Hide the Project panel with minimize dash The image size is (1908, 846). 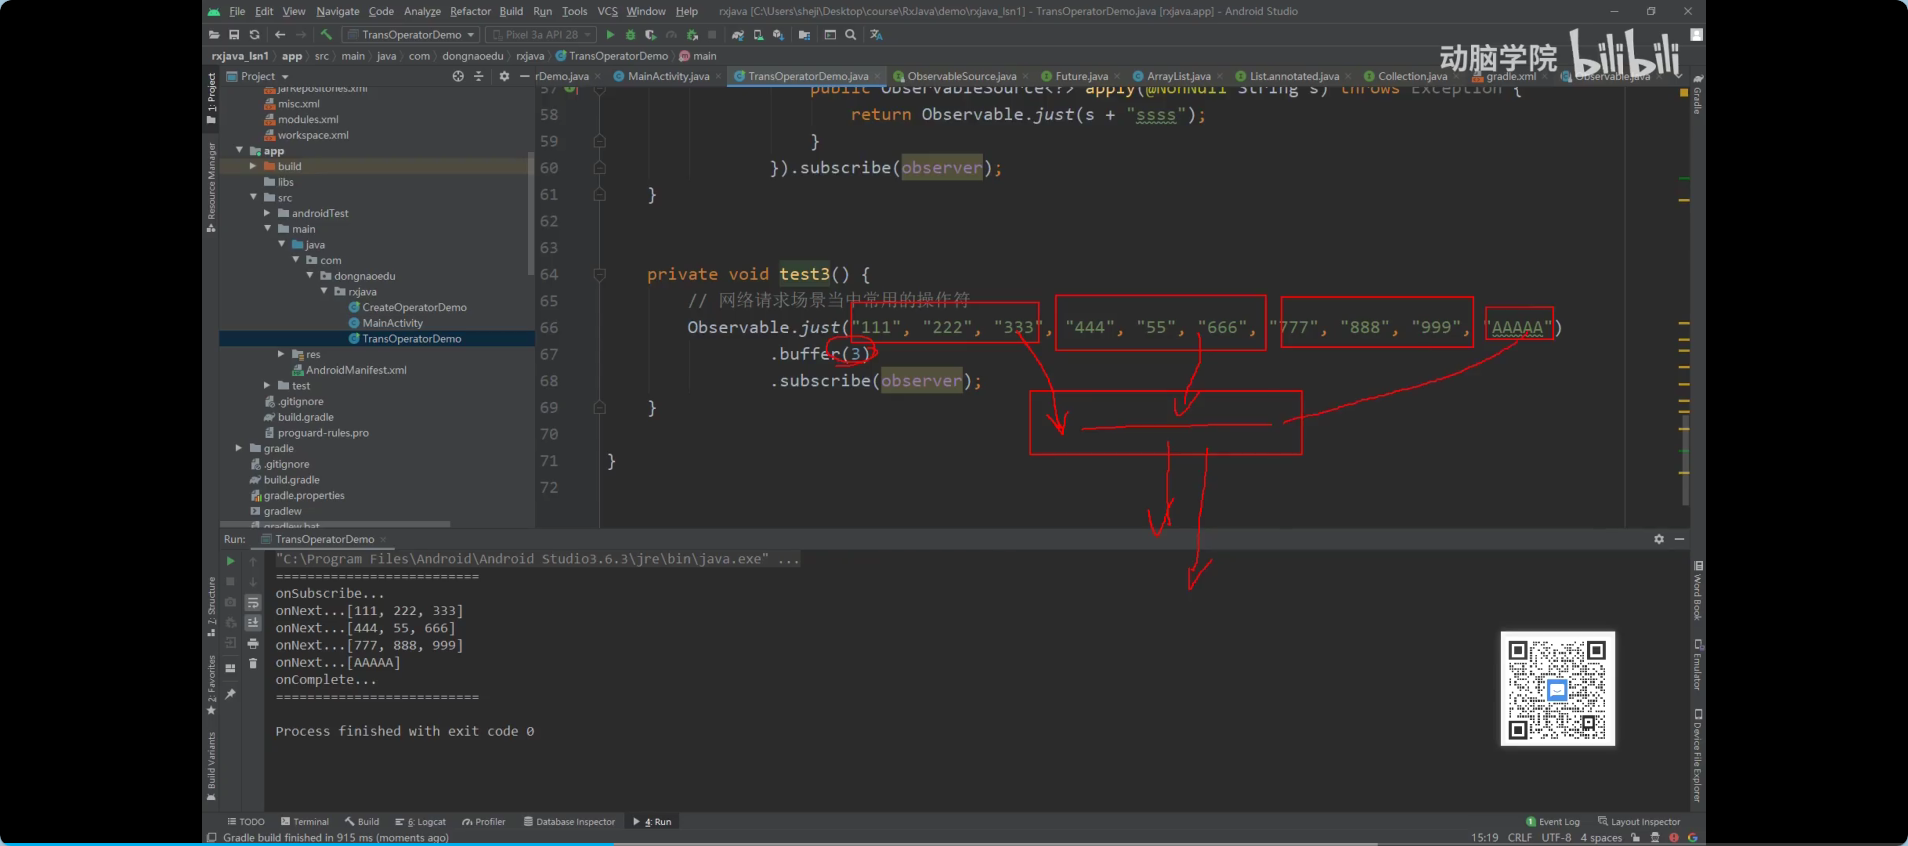(x=524, y=76)
